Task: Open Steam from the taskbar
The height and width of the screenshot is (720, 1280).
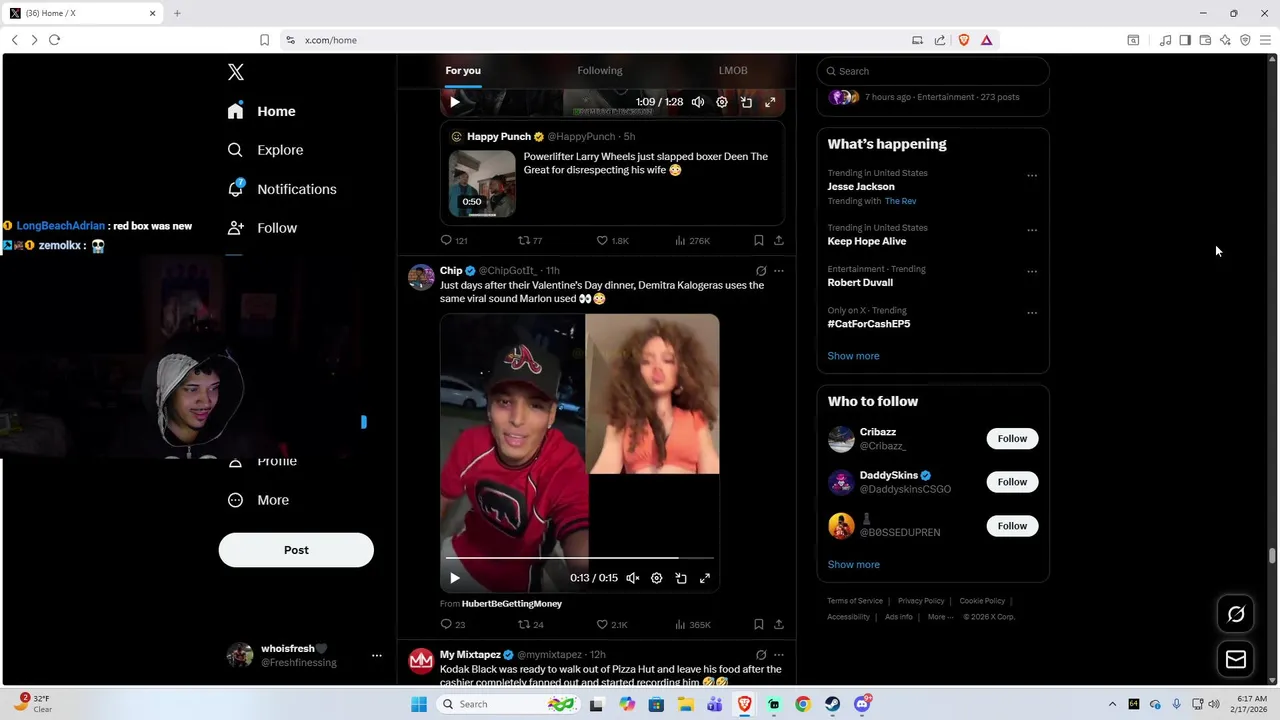Action: 832,704
